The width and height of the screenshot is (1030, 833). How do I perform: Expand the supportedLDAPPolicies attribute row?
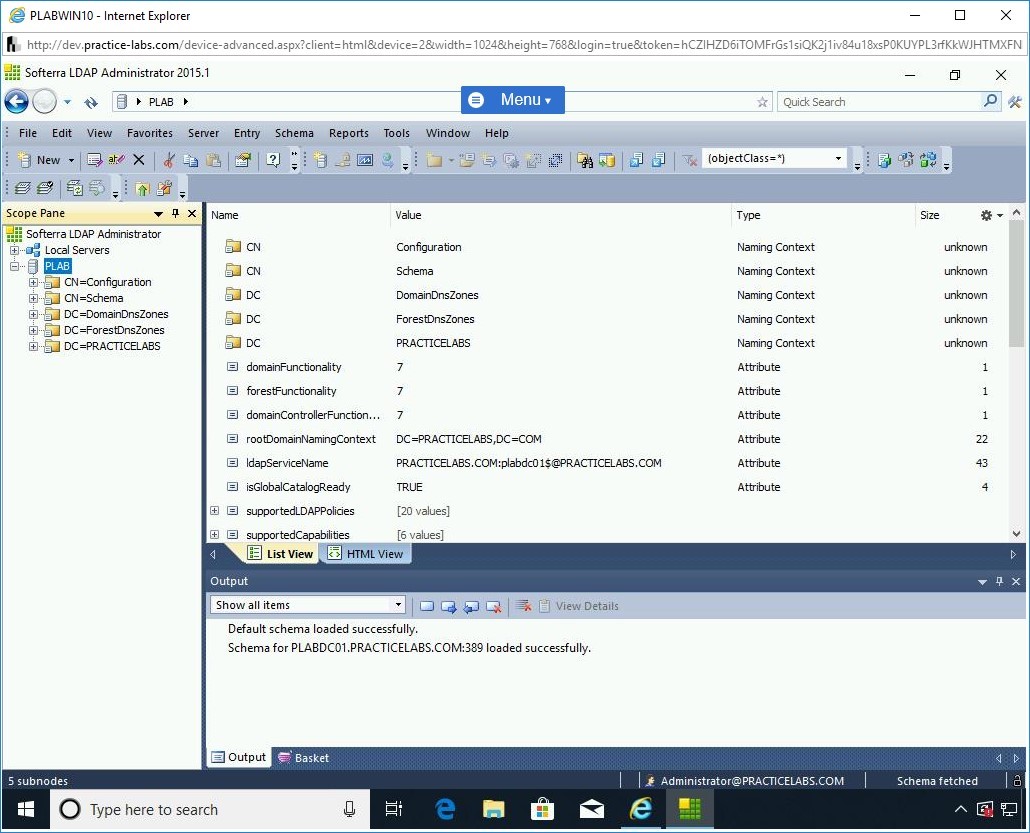tap(214, 511)
